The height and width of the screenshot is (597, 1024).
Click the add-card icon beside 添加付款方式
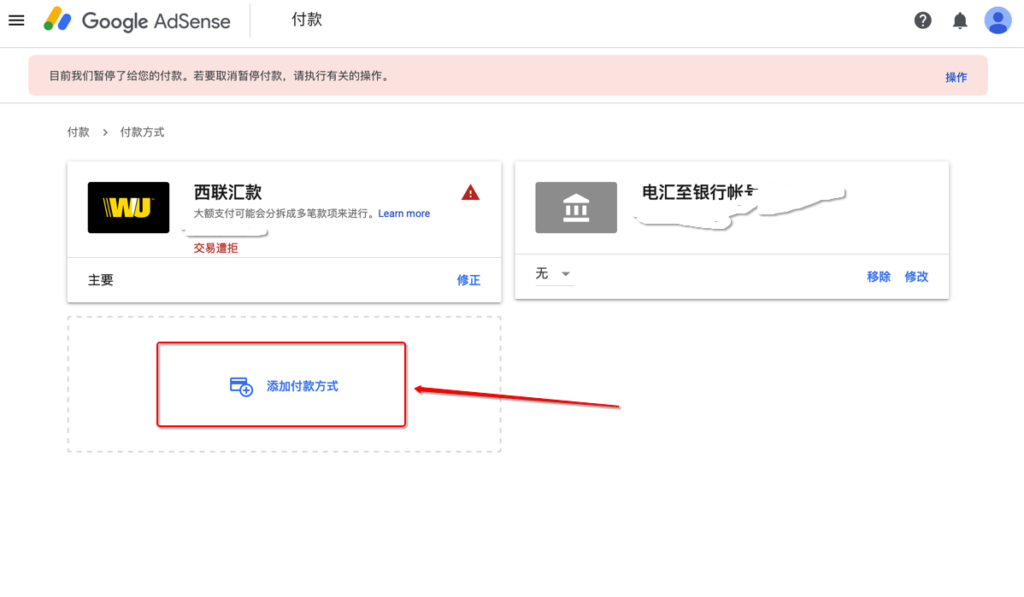[241, 386]
